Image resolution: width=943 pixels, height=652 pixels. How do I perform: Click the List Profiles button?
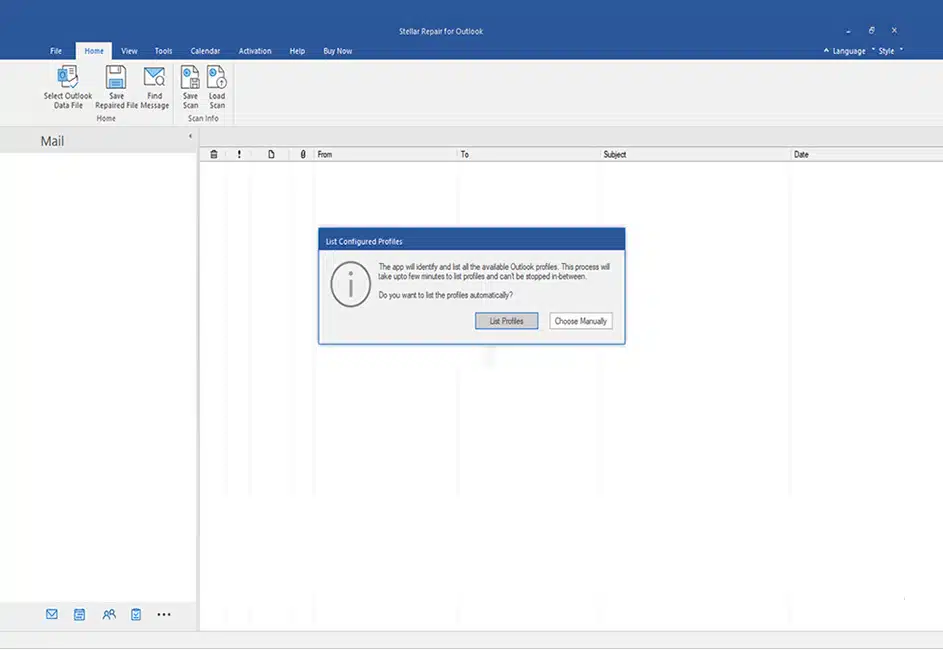[505, 321]
